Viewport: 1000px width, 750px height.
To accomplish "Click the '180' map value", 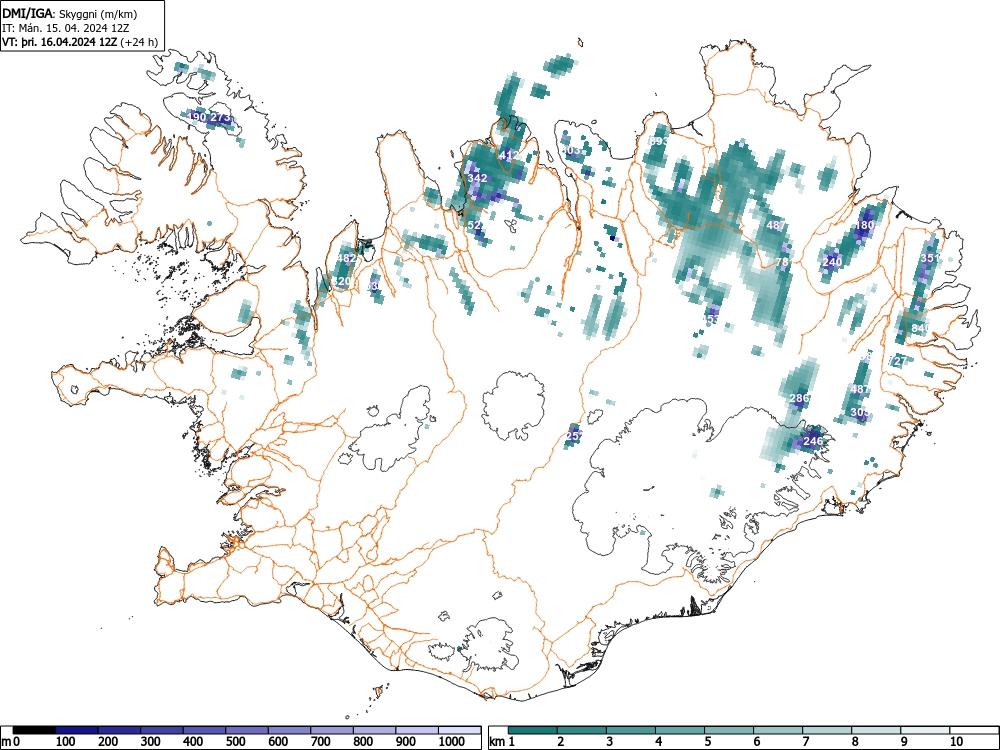I will (x=865, y=225).
